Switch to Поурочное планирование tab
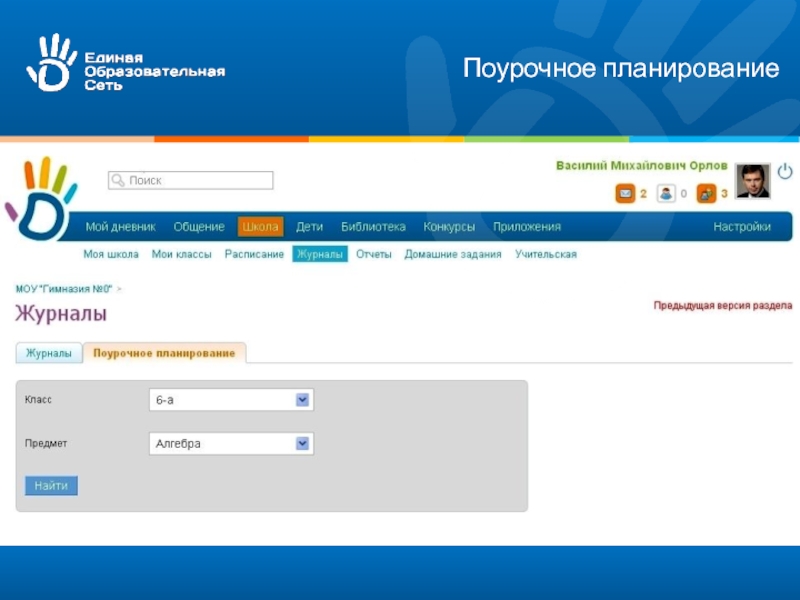The width and height of the screenshot is (800, 600). pos(164,353)
